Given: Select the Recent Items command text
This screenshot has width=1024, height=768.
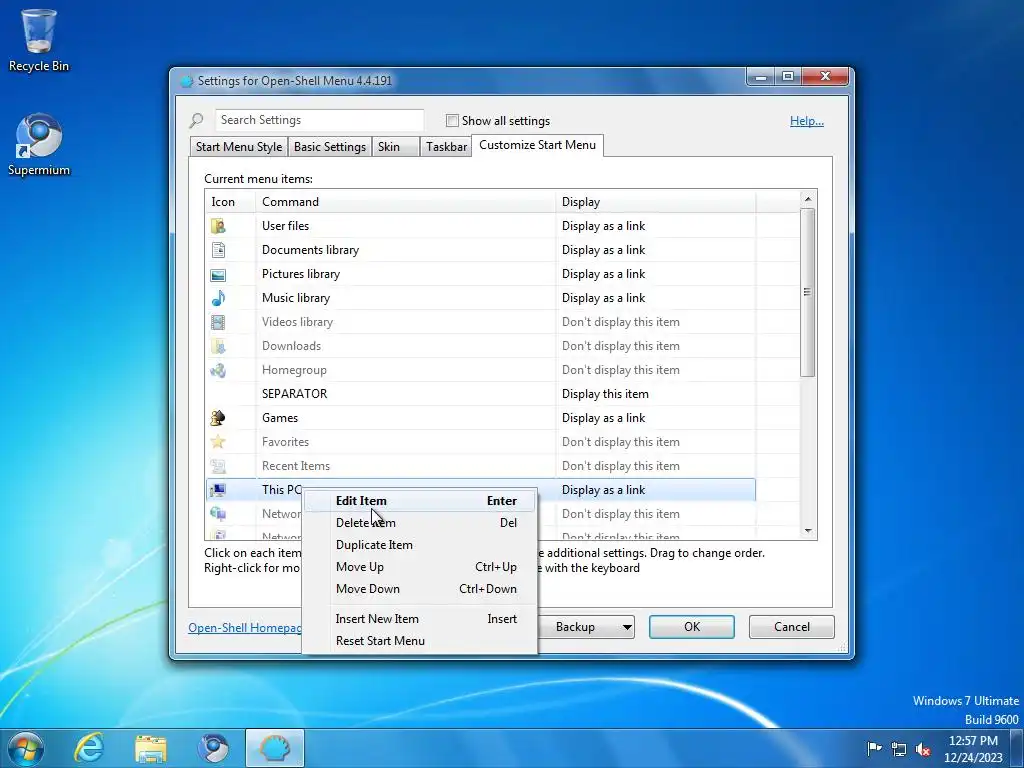Looking at the screenshot, I should coord(296,466).
